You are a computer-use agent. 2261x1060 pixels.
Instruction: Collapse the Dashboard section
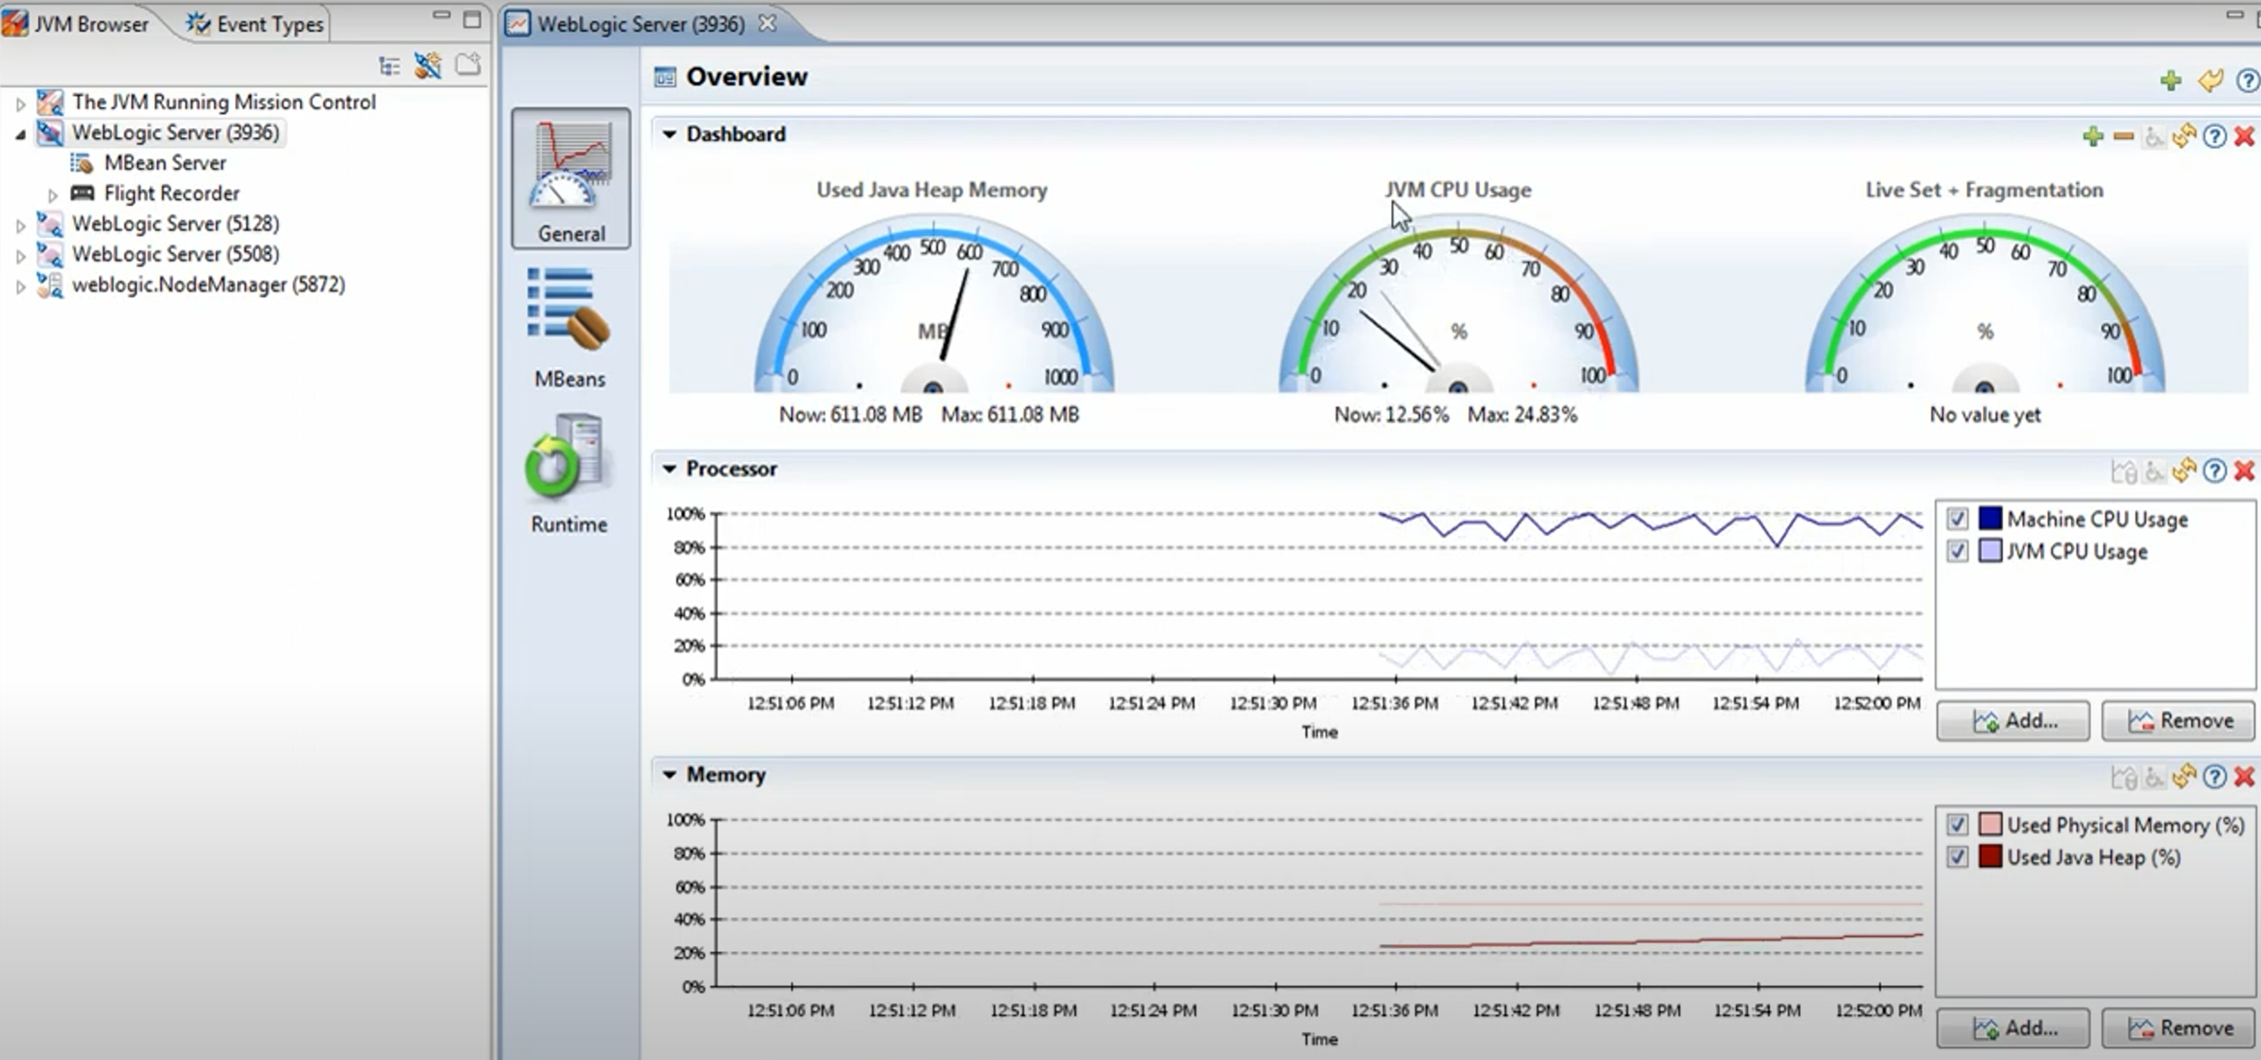click(669, 134)
